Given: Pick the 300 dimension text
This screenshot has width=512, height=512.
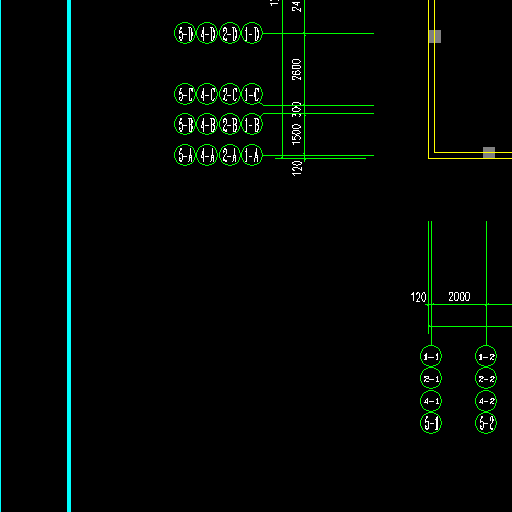Looking at the screenshot, I should [x=296, y=109].
